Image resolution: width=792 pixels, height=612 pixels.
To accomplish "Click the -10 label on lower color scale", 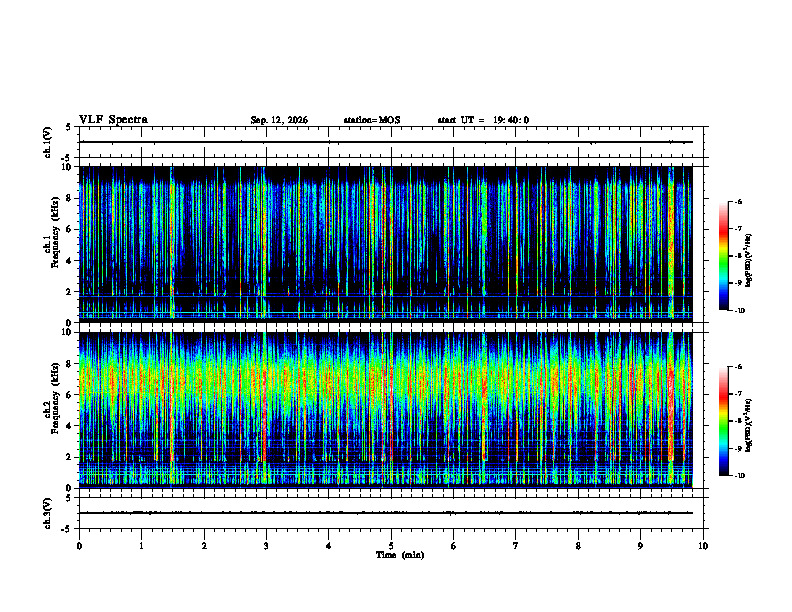I will (740, 475).
